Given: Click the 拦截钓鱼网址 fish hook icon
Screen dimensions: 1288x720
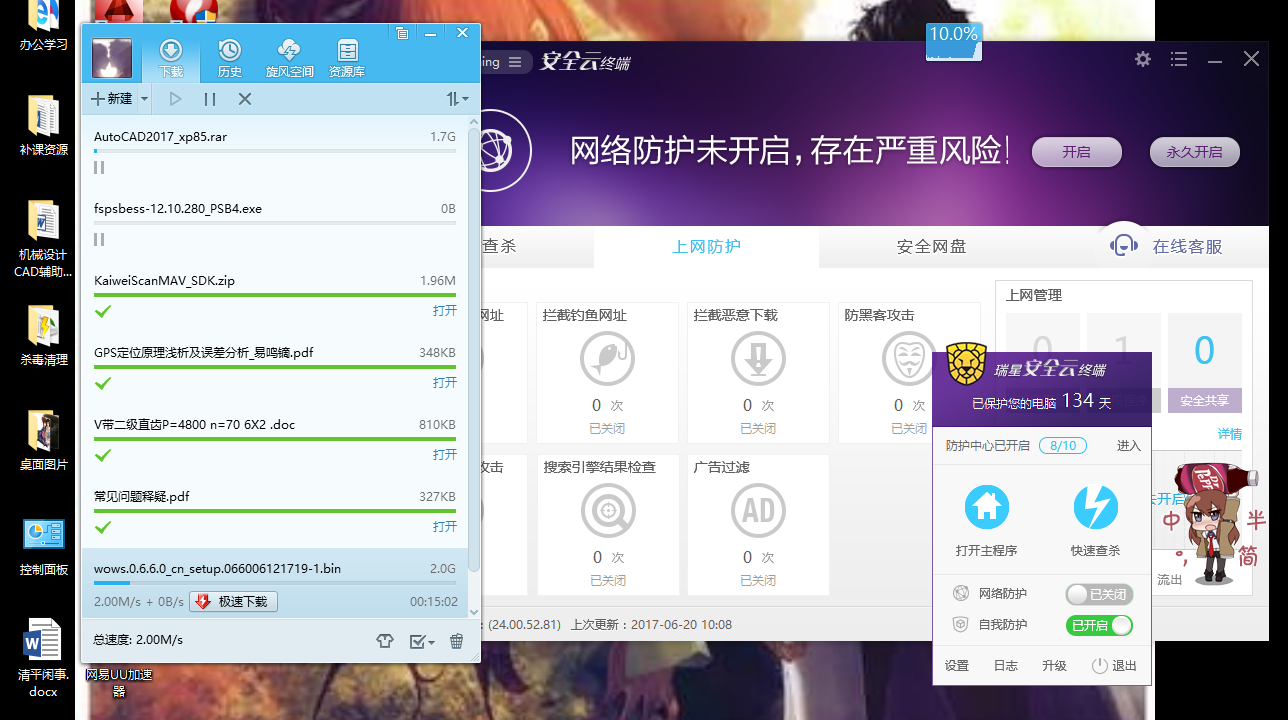Looking at the screenshot, I should [x=606, y=358].
